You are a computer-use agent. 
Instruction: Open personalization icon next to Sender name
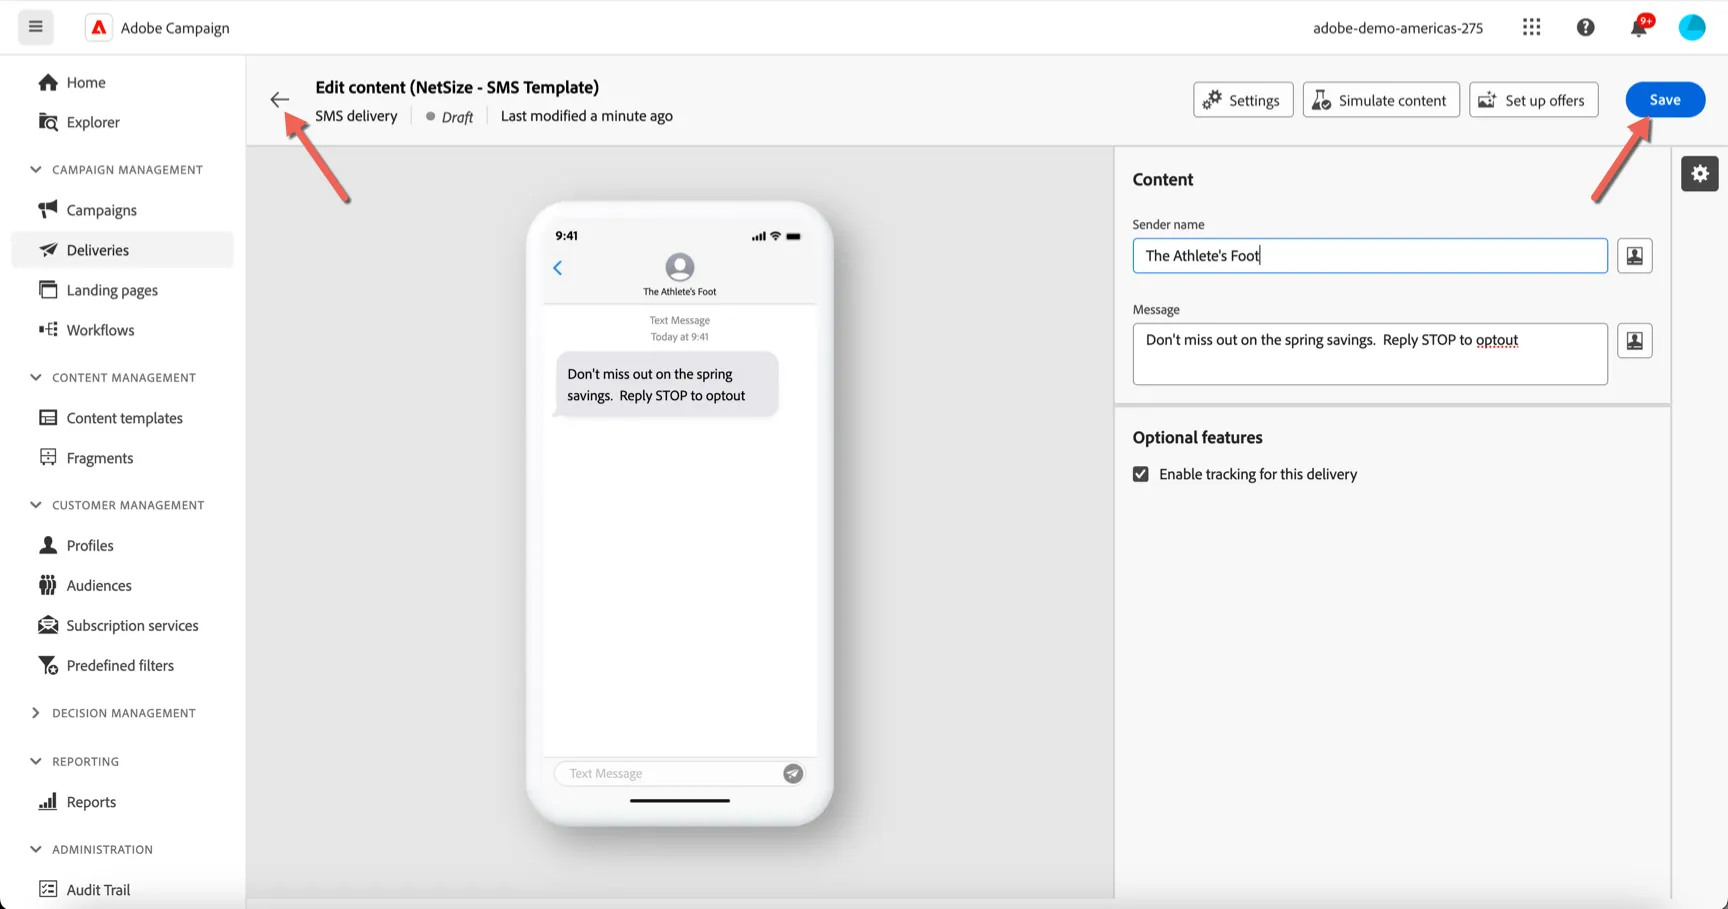pos(1634,256)
